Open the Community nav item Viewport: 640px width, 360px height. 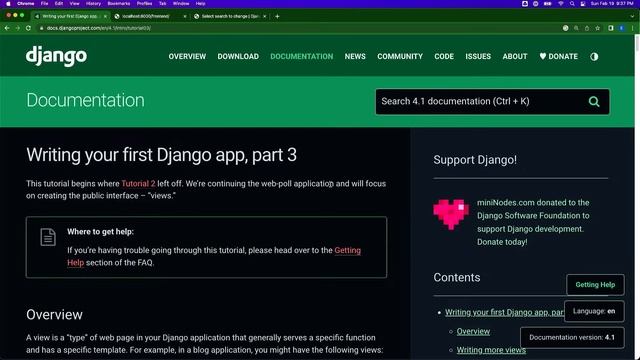pos(400,57)
